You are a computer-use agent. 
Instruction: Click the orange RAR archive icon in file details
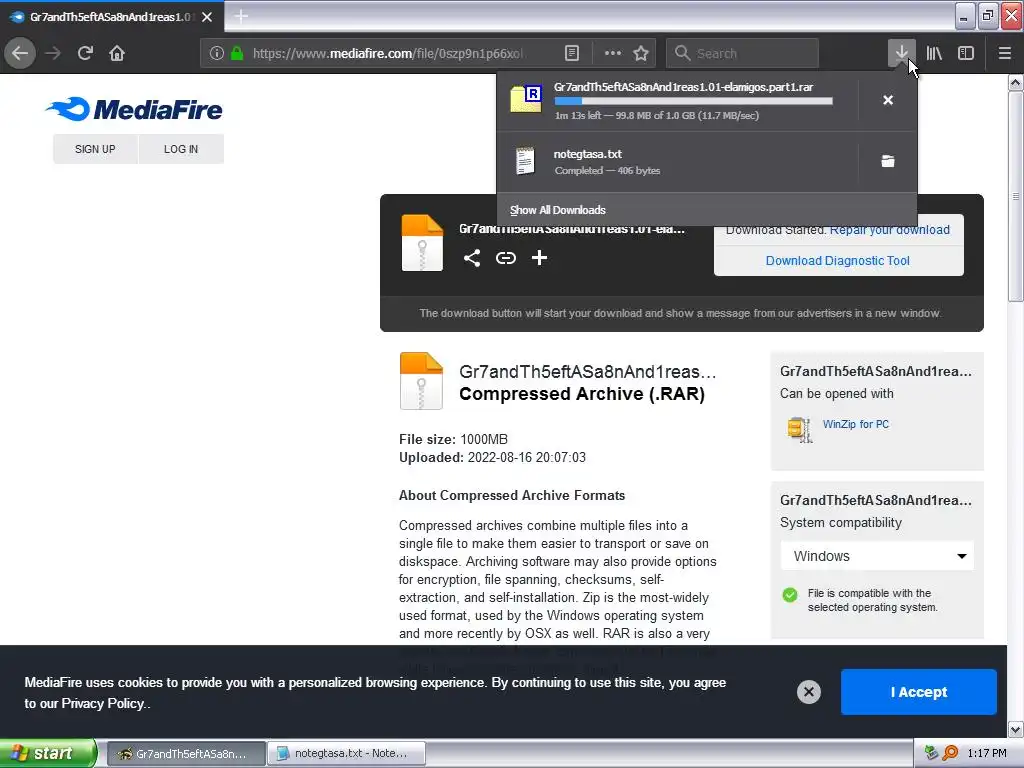(421, 381)
